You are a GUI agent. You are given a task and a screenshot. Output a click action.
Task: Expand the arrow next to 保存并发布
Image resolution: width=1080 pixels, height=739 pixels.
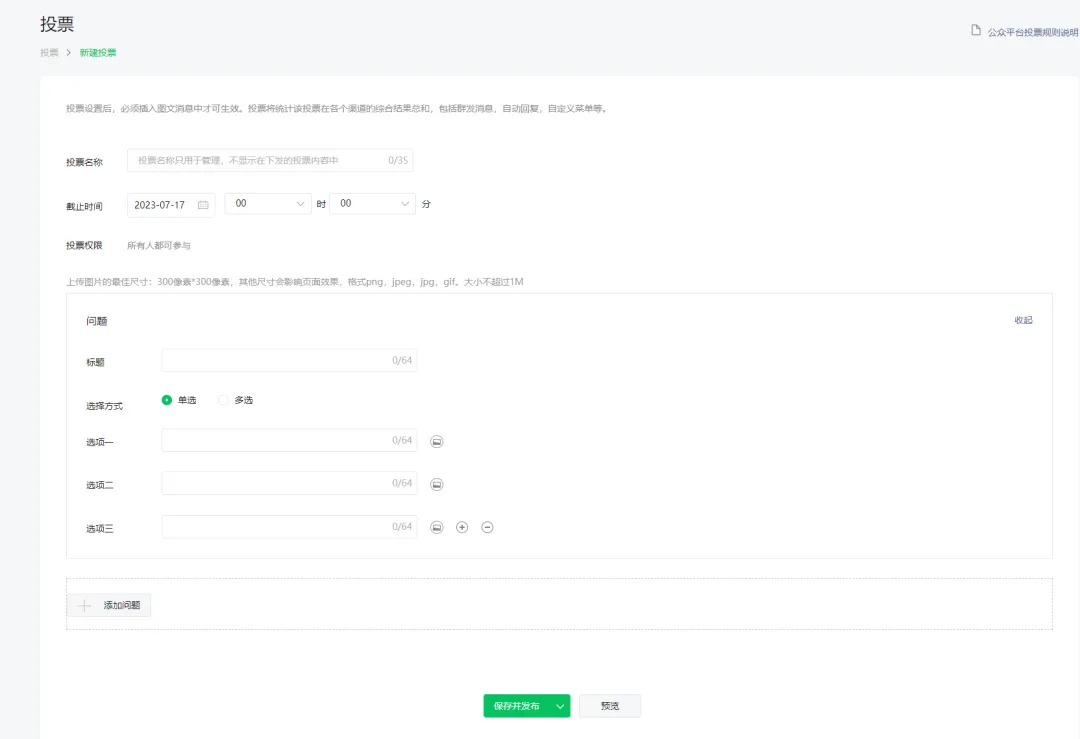(560, 706)
